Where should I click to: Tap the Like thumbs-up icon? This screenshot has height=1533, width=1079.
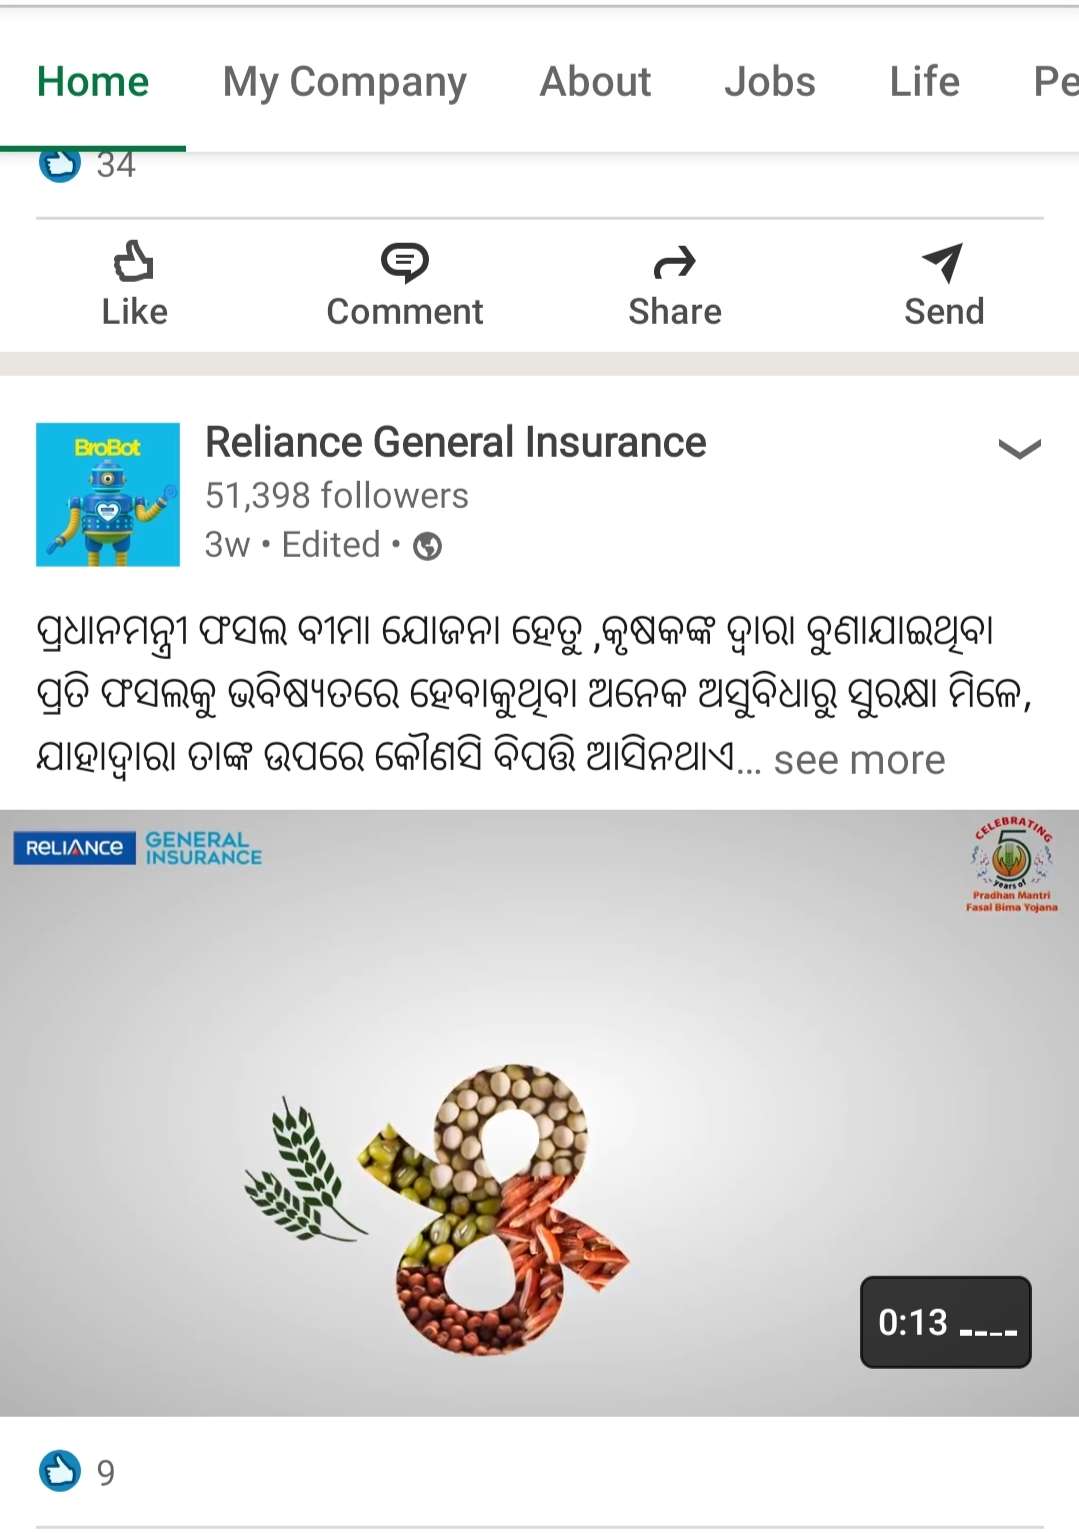point(133,262)
